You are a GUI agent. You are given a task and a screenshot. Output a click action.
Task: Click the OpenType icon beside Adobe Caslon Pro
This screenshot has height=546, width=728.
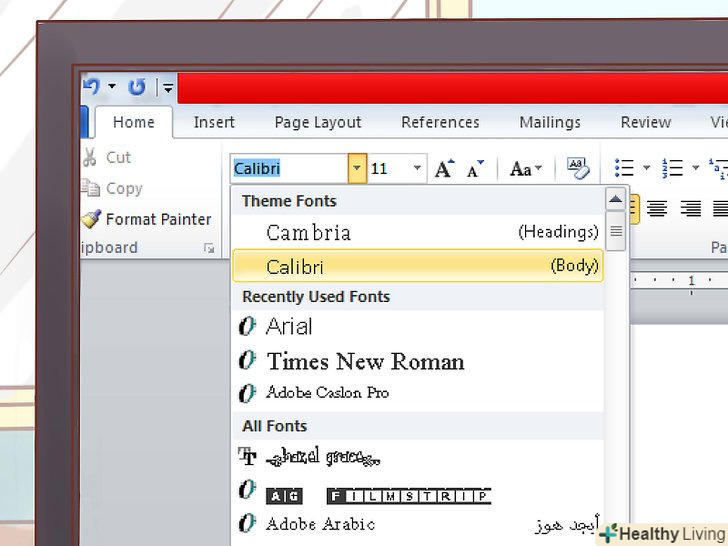point(247,393)
